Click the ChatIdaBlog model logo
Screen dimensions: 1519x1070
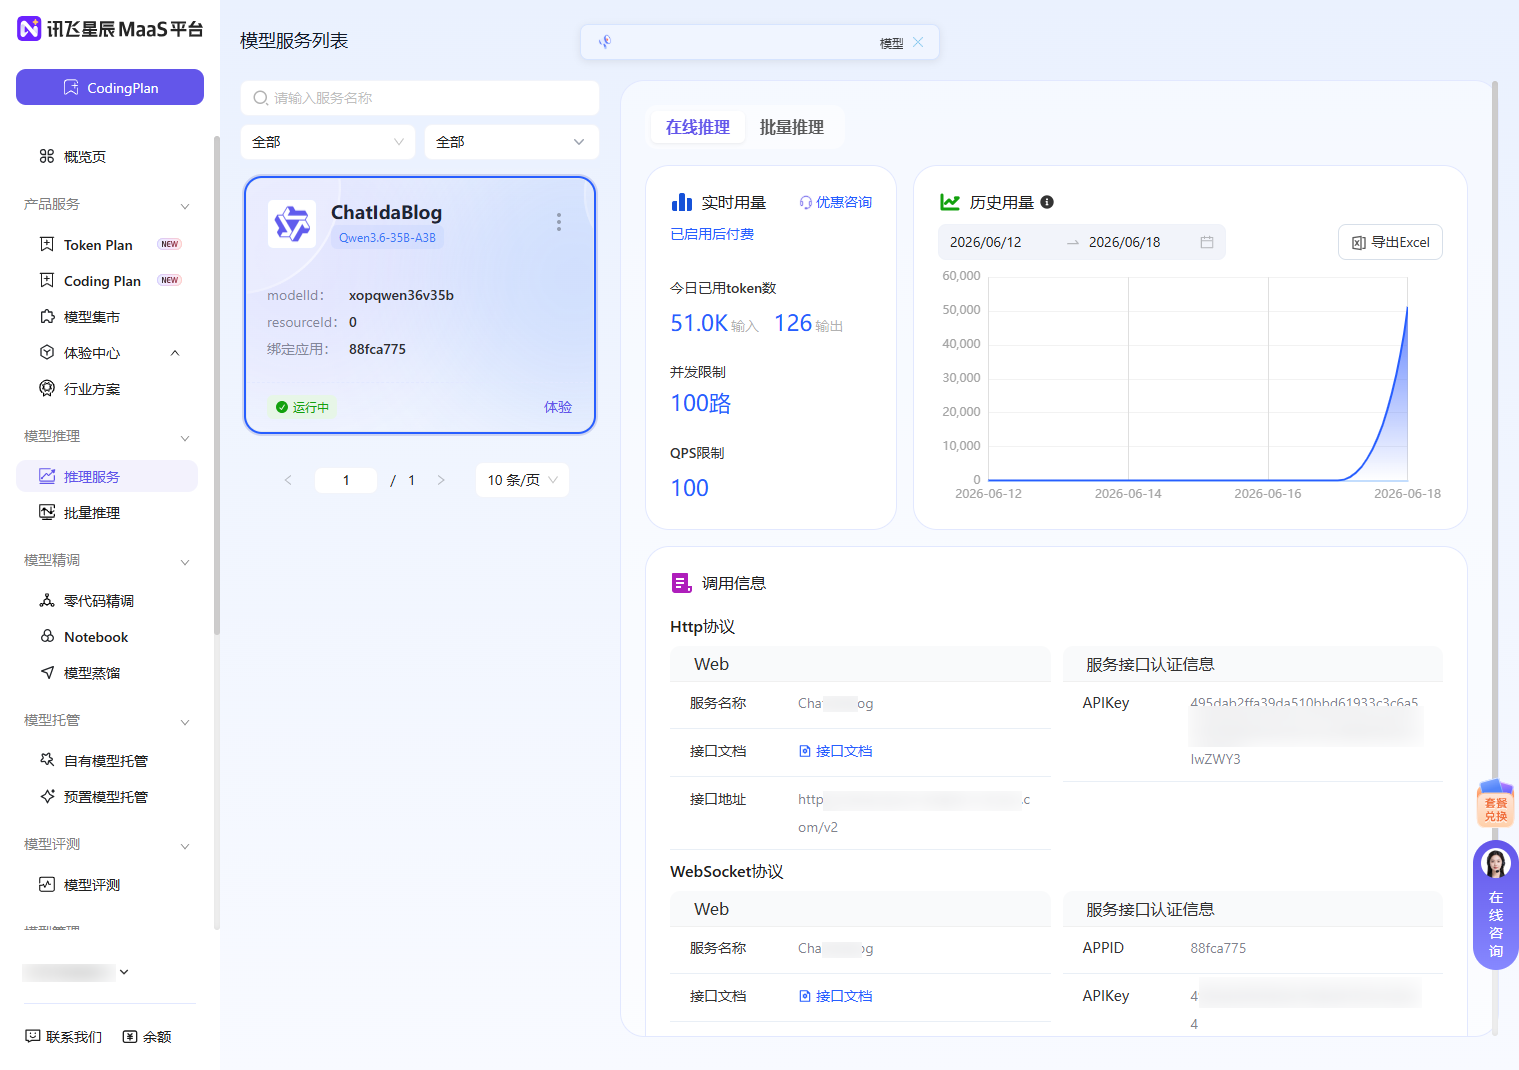click(292, 224)
